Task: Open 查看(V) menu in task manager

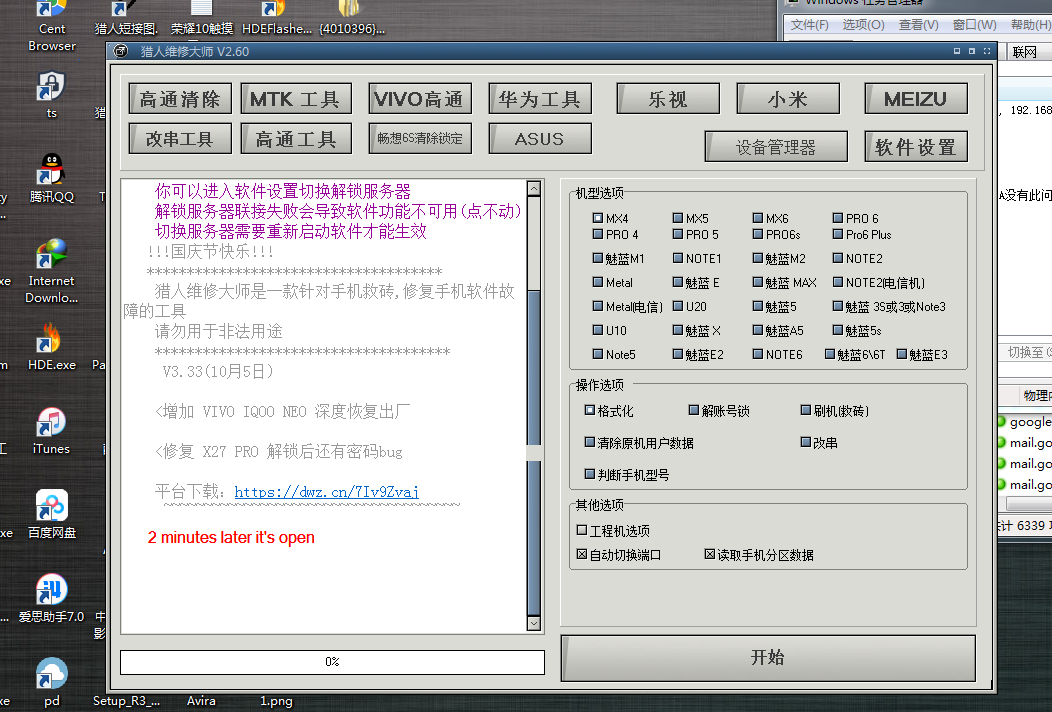Action: 918,25
